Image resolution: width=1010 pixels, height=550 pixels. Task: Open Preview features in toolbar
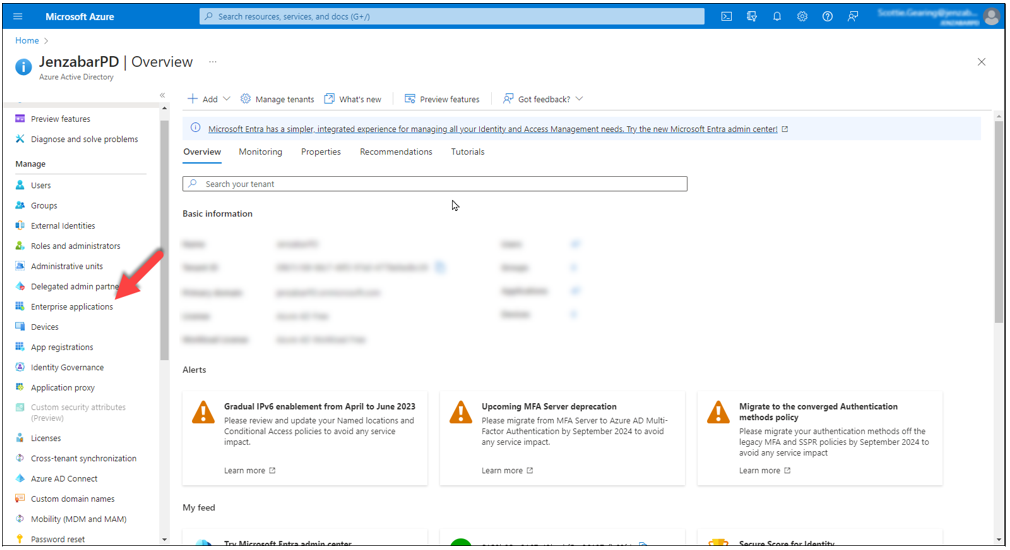click(x=442, y=99)
